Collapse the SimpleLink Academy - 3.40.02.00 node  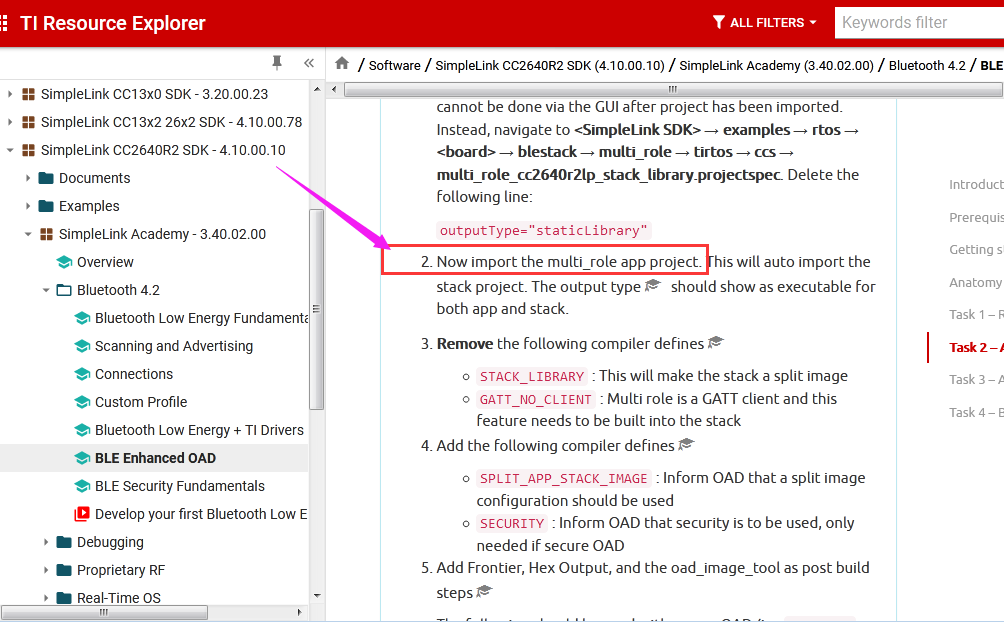28,234
